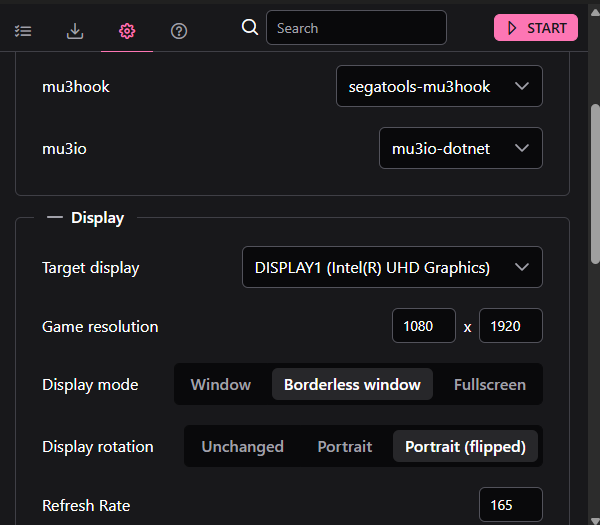Select Fullscreen display mode
The width and height of the screenshot is (600, 525).
(x=489, y=384)
